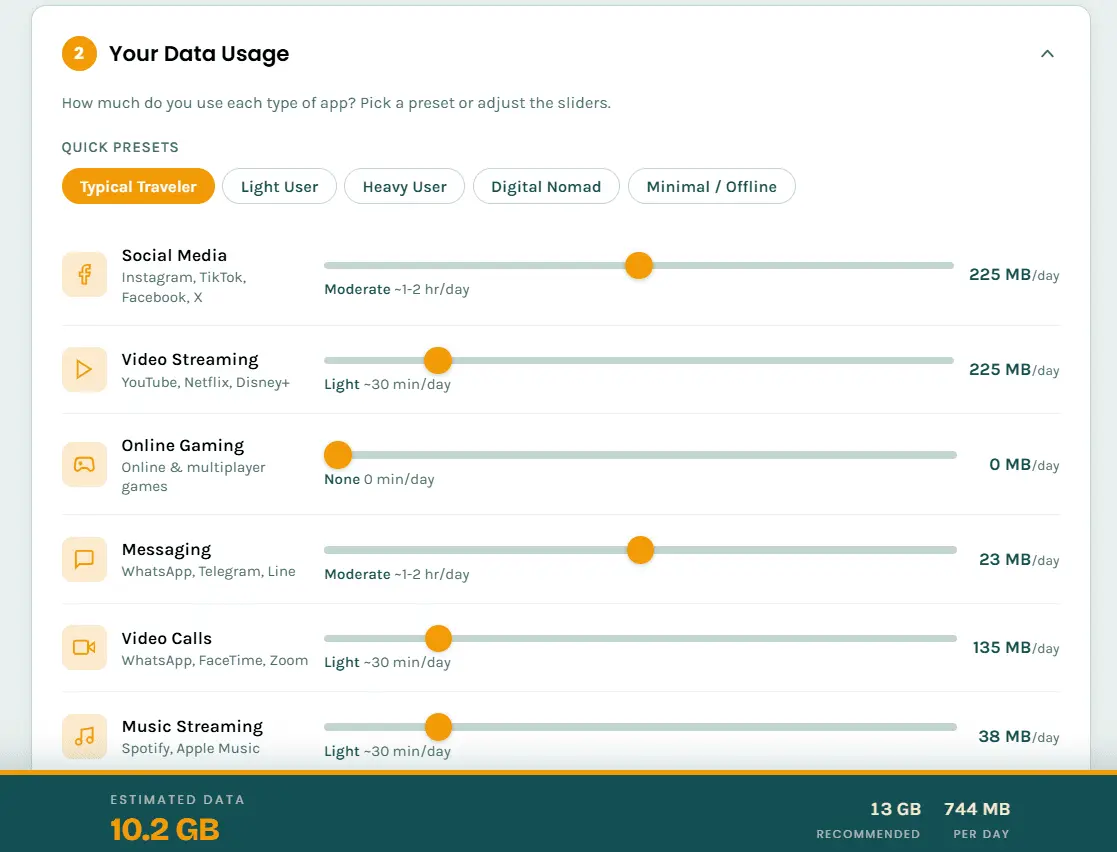
Task: Click 'WhatsApp, FaceTime, Zoom' text
Action: coord(215,660)
